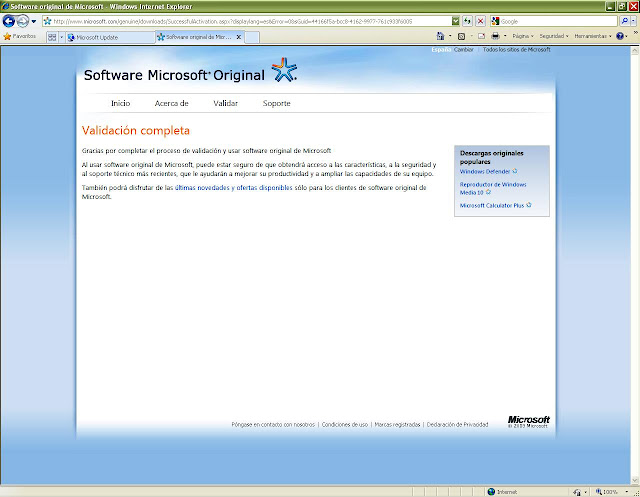Open the Marcas registradas link

coord(397,425)
